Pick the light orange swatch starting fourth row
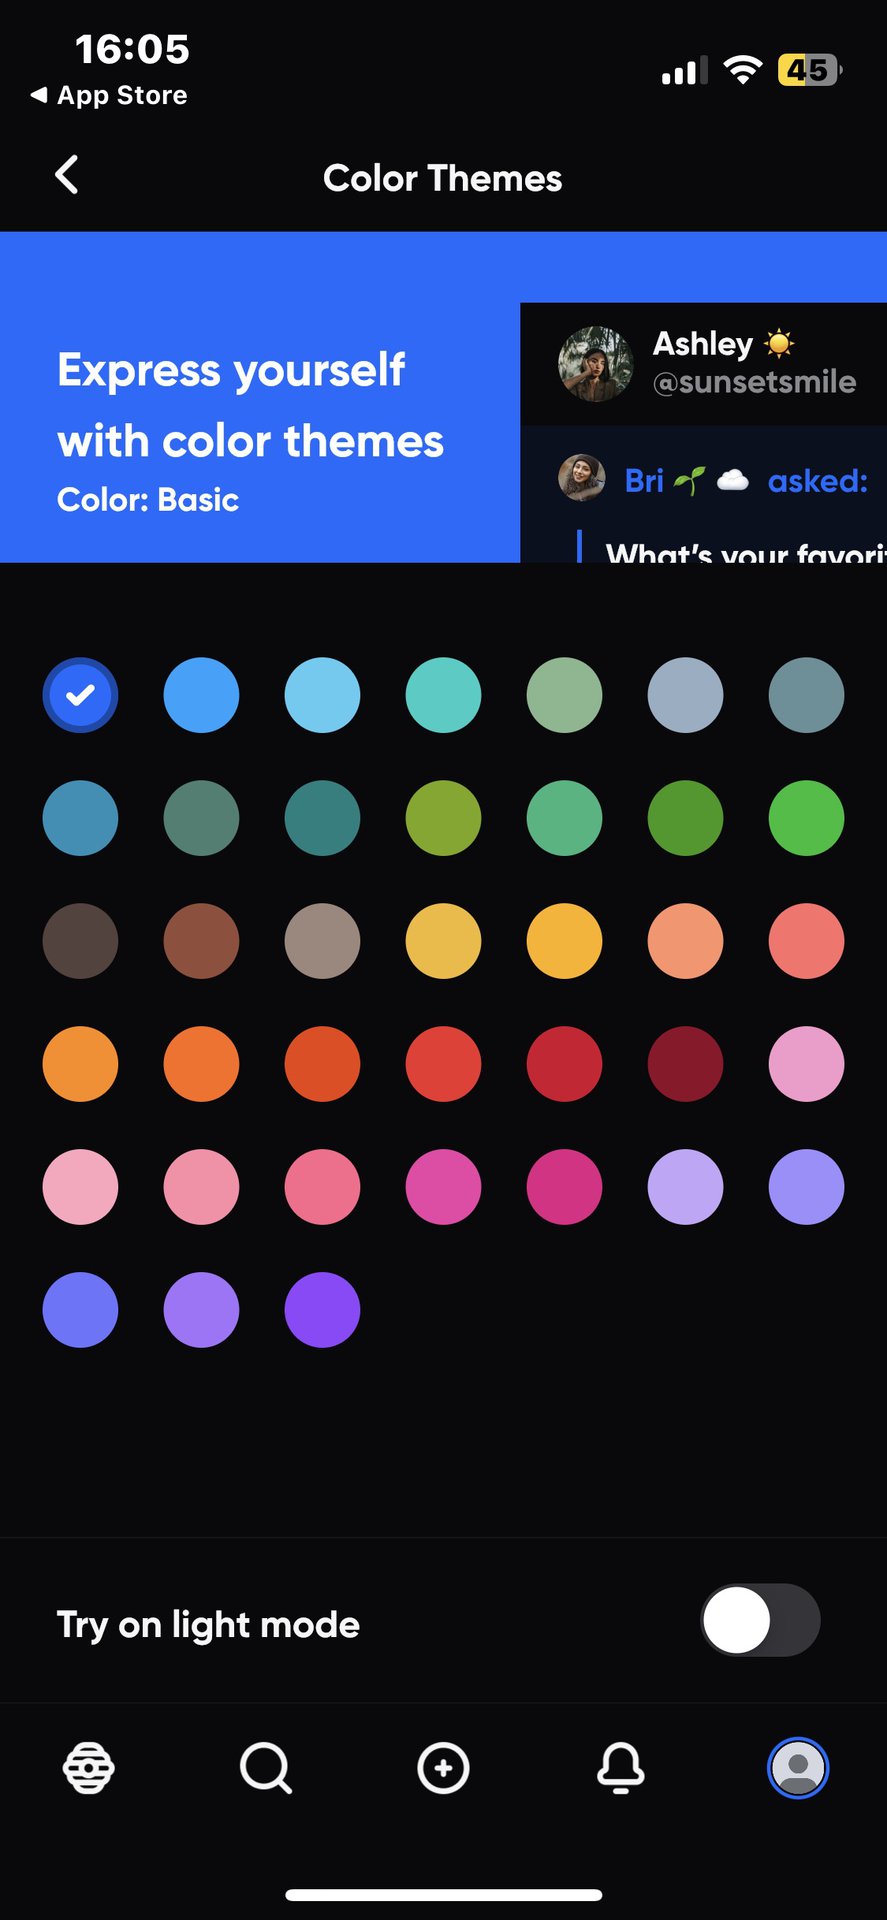The width and height of the screenshot is (887, 1920). point(80,1064)
